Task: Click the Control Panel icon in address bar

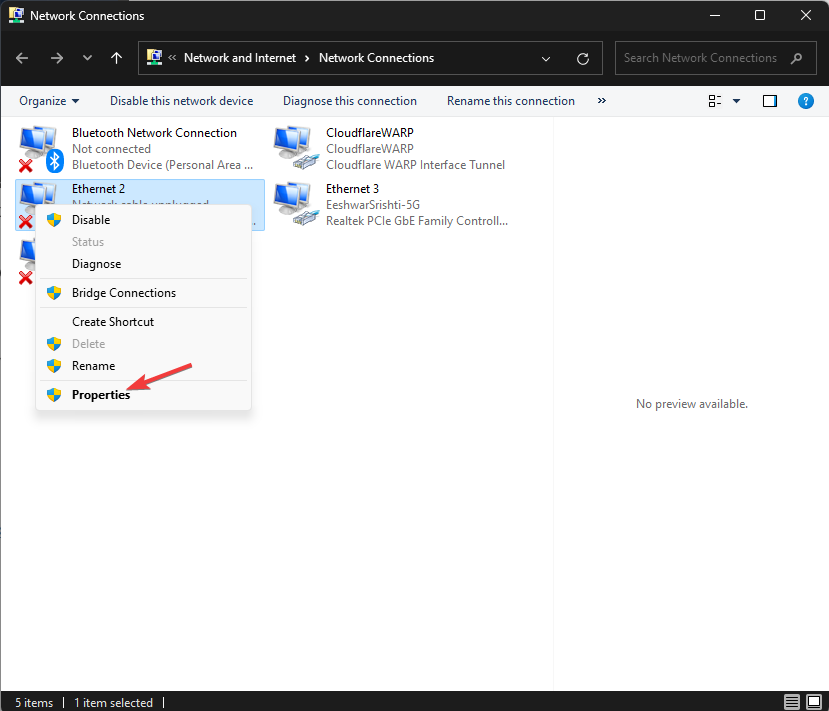Action: 154,57
